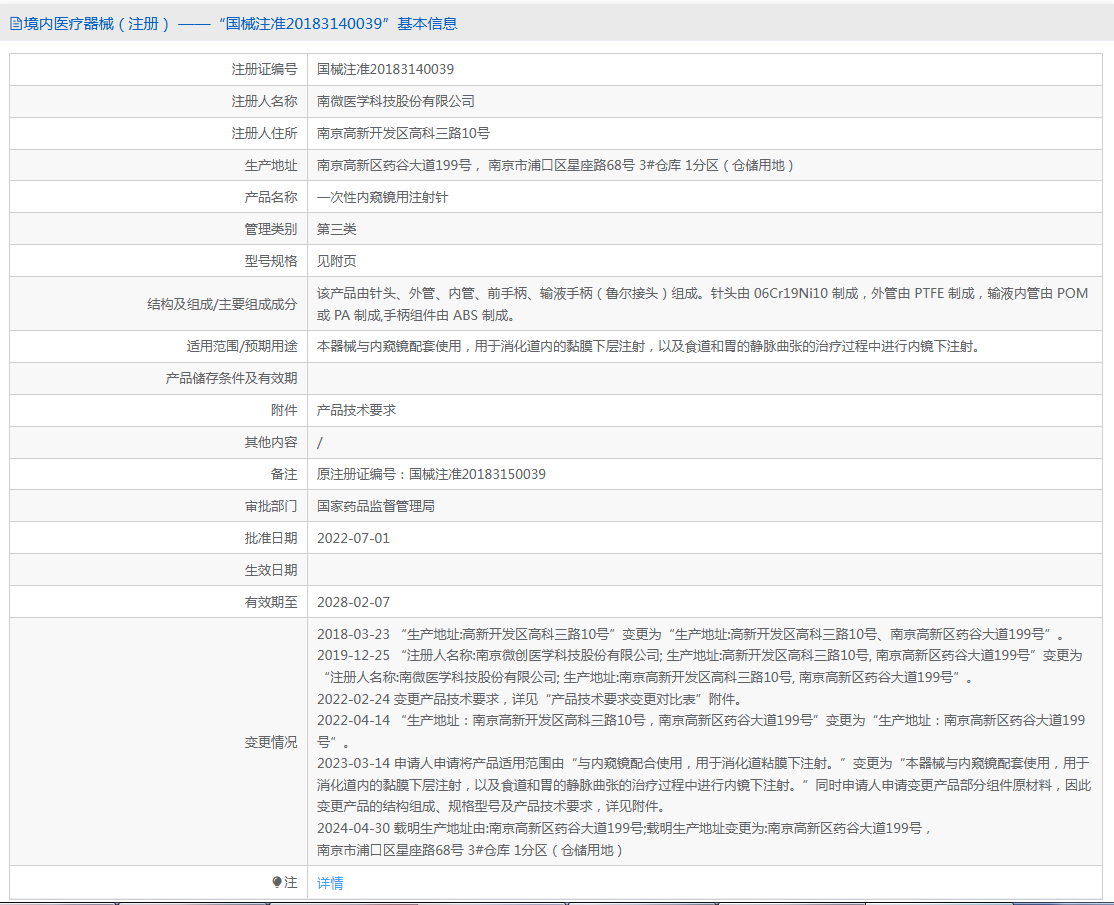
Task: Select the 2024-04-30 change record line
Action: click(624, 839)
